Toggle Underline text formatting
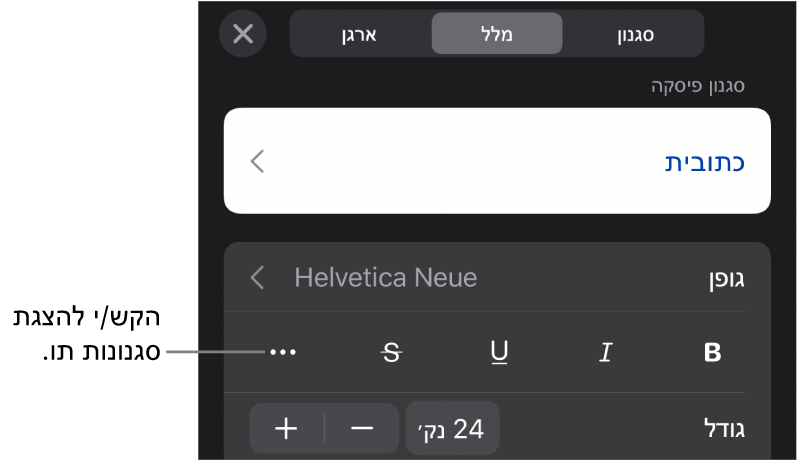Screen dimensions: 798x460 tap(498, 353)
